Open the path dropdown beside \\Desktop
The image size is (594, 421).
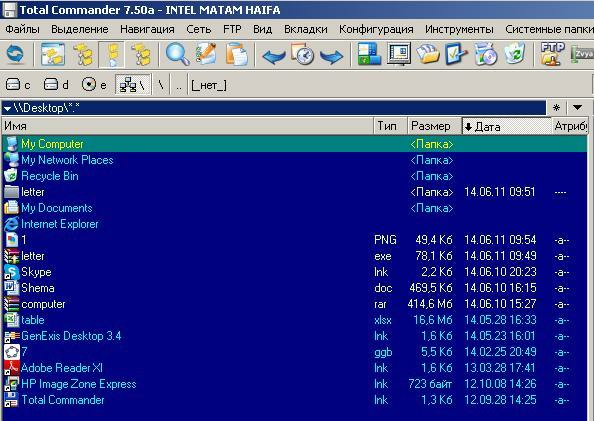point(7,109)
